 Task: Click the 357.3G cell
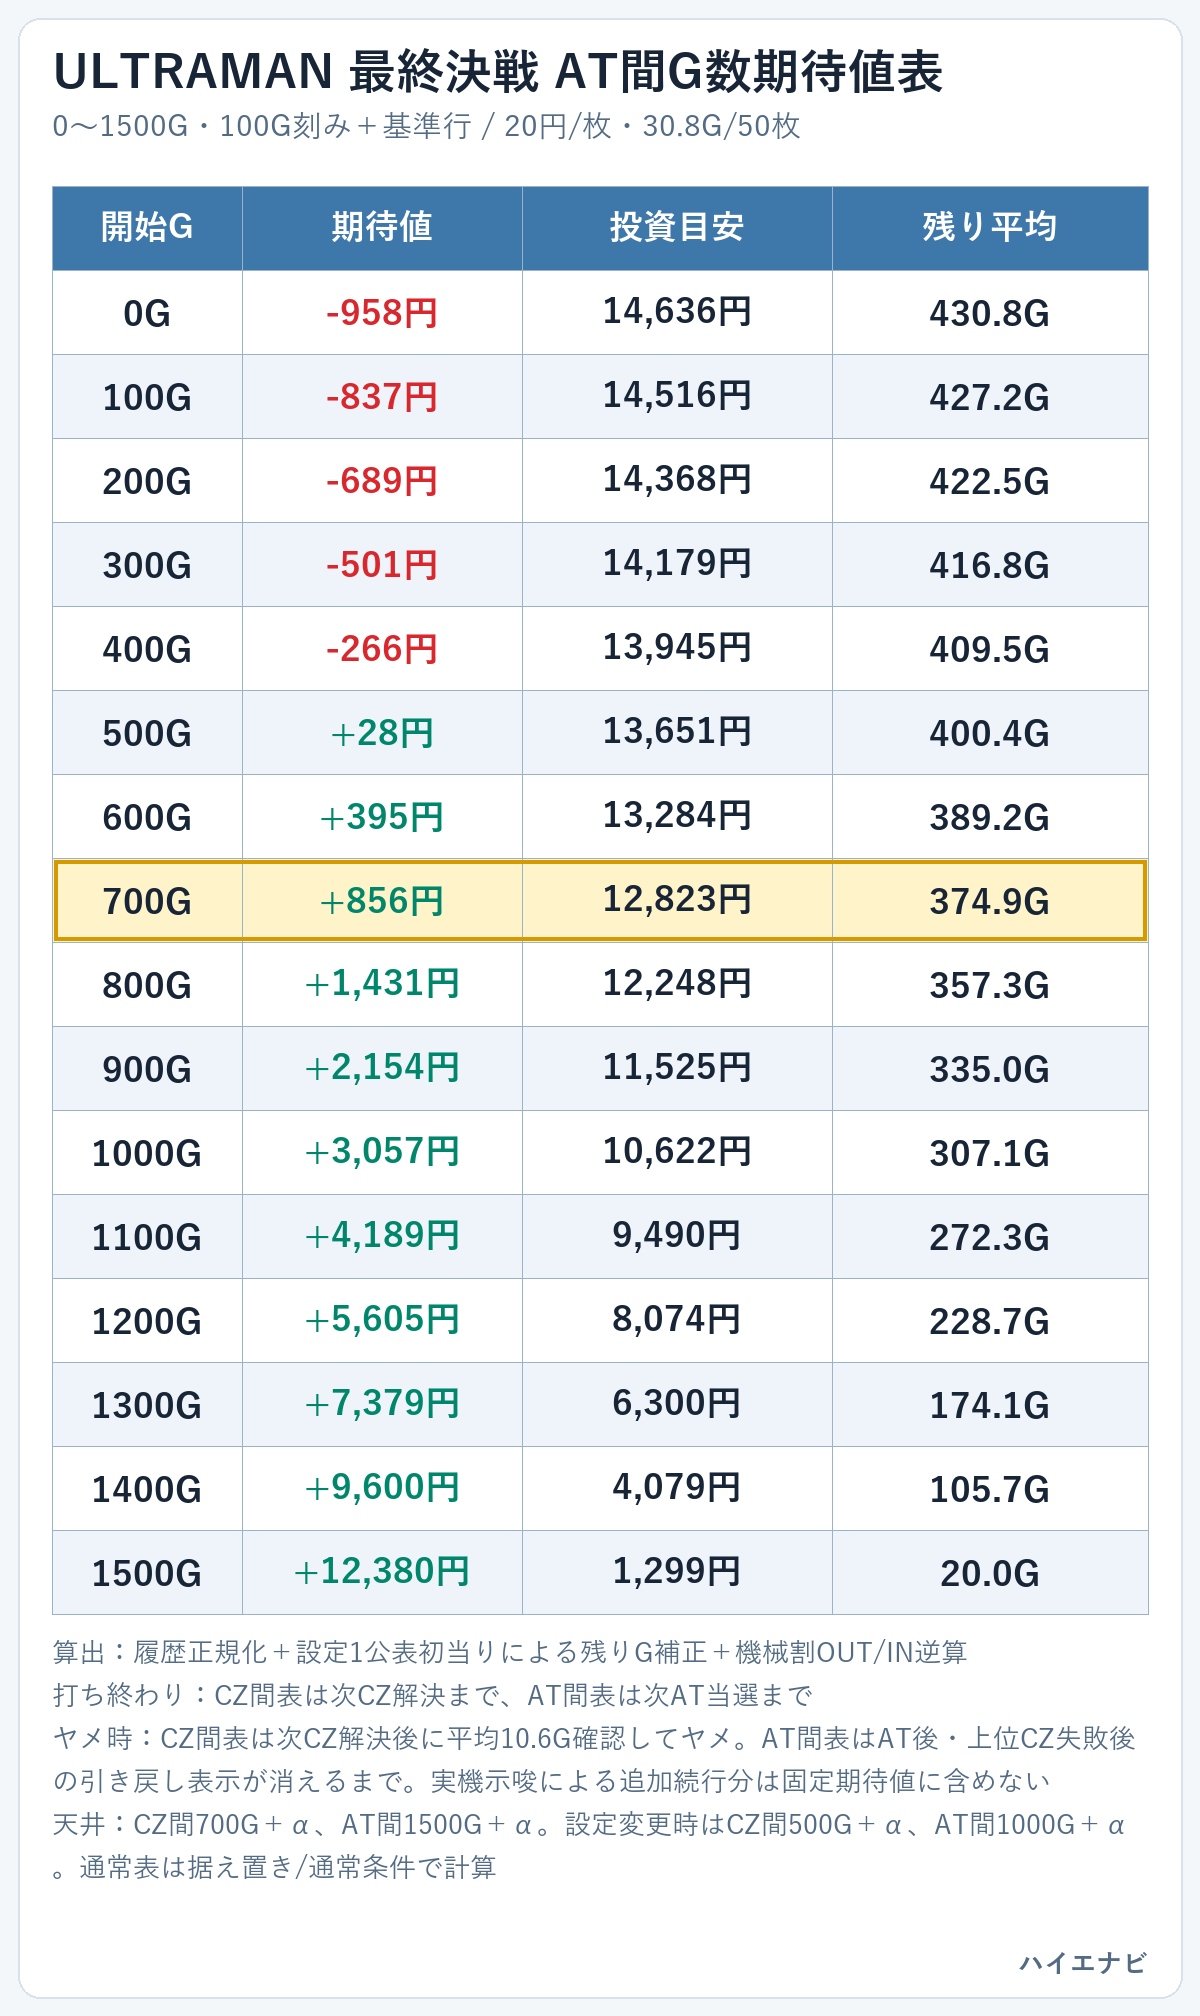990,985
